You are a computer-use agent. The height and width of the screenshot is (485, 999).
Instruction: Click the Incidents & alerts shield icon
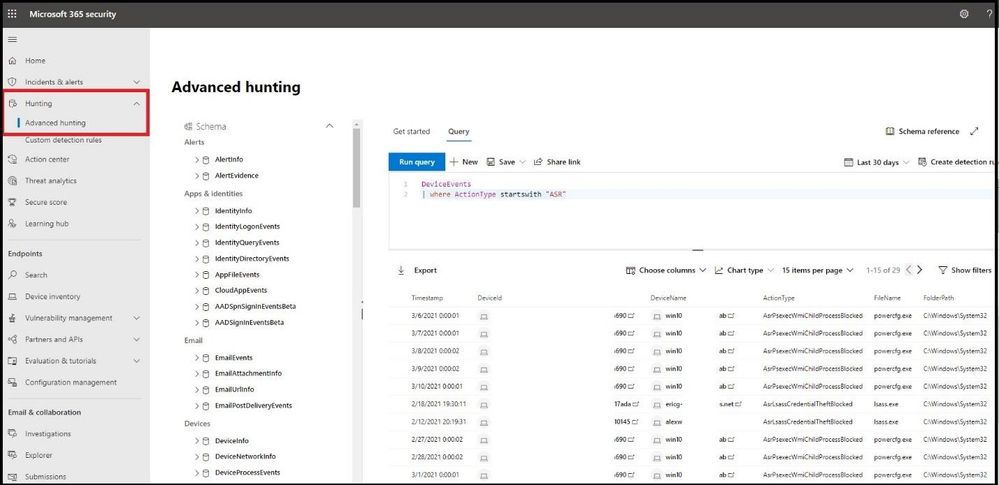pos(12,82)
